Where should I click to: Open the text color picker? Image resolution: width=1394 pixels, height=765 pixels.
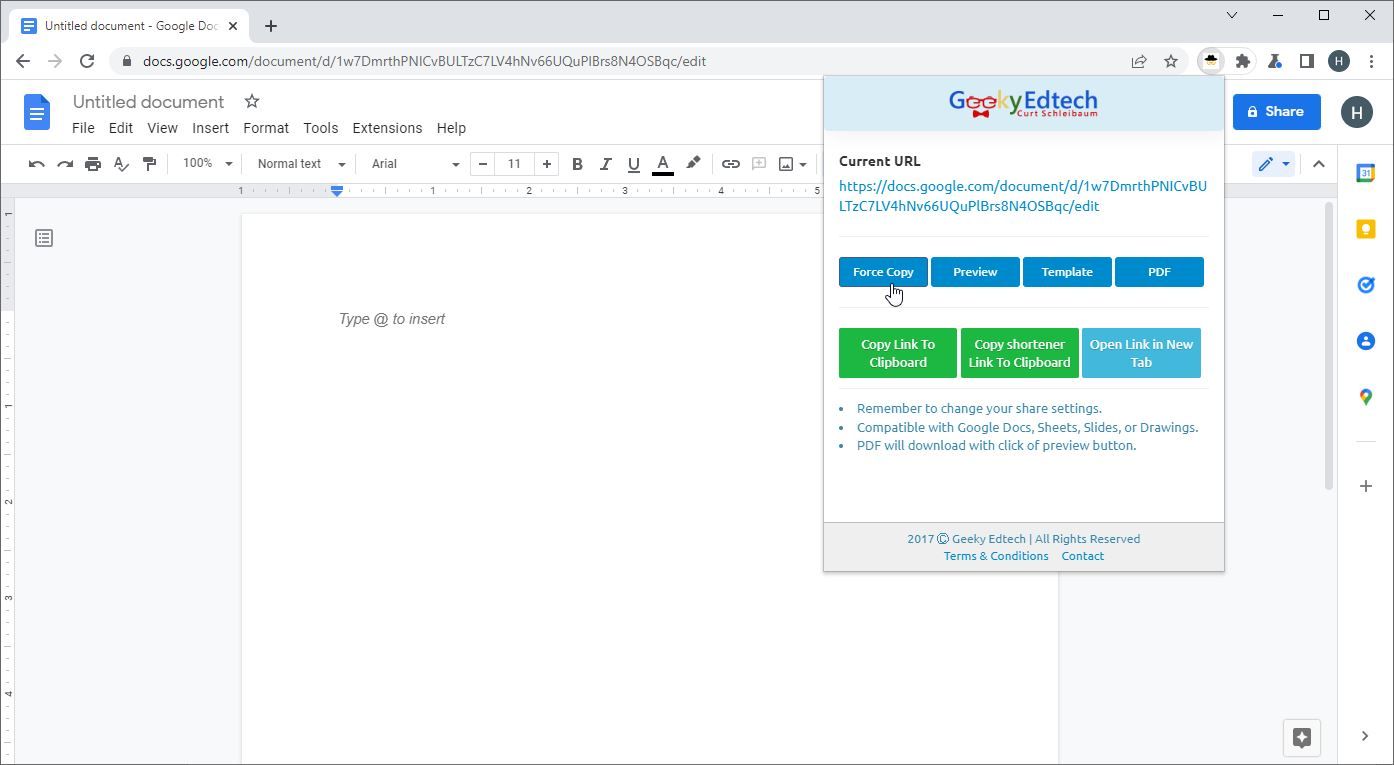662,164
